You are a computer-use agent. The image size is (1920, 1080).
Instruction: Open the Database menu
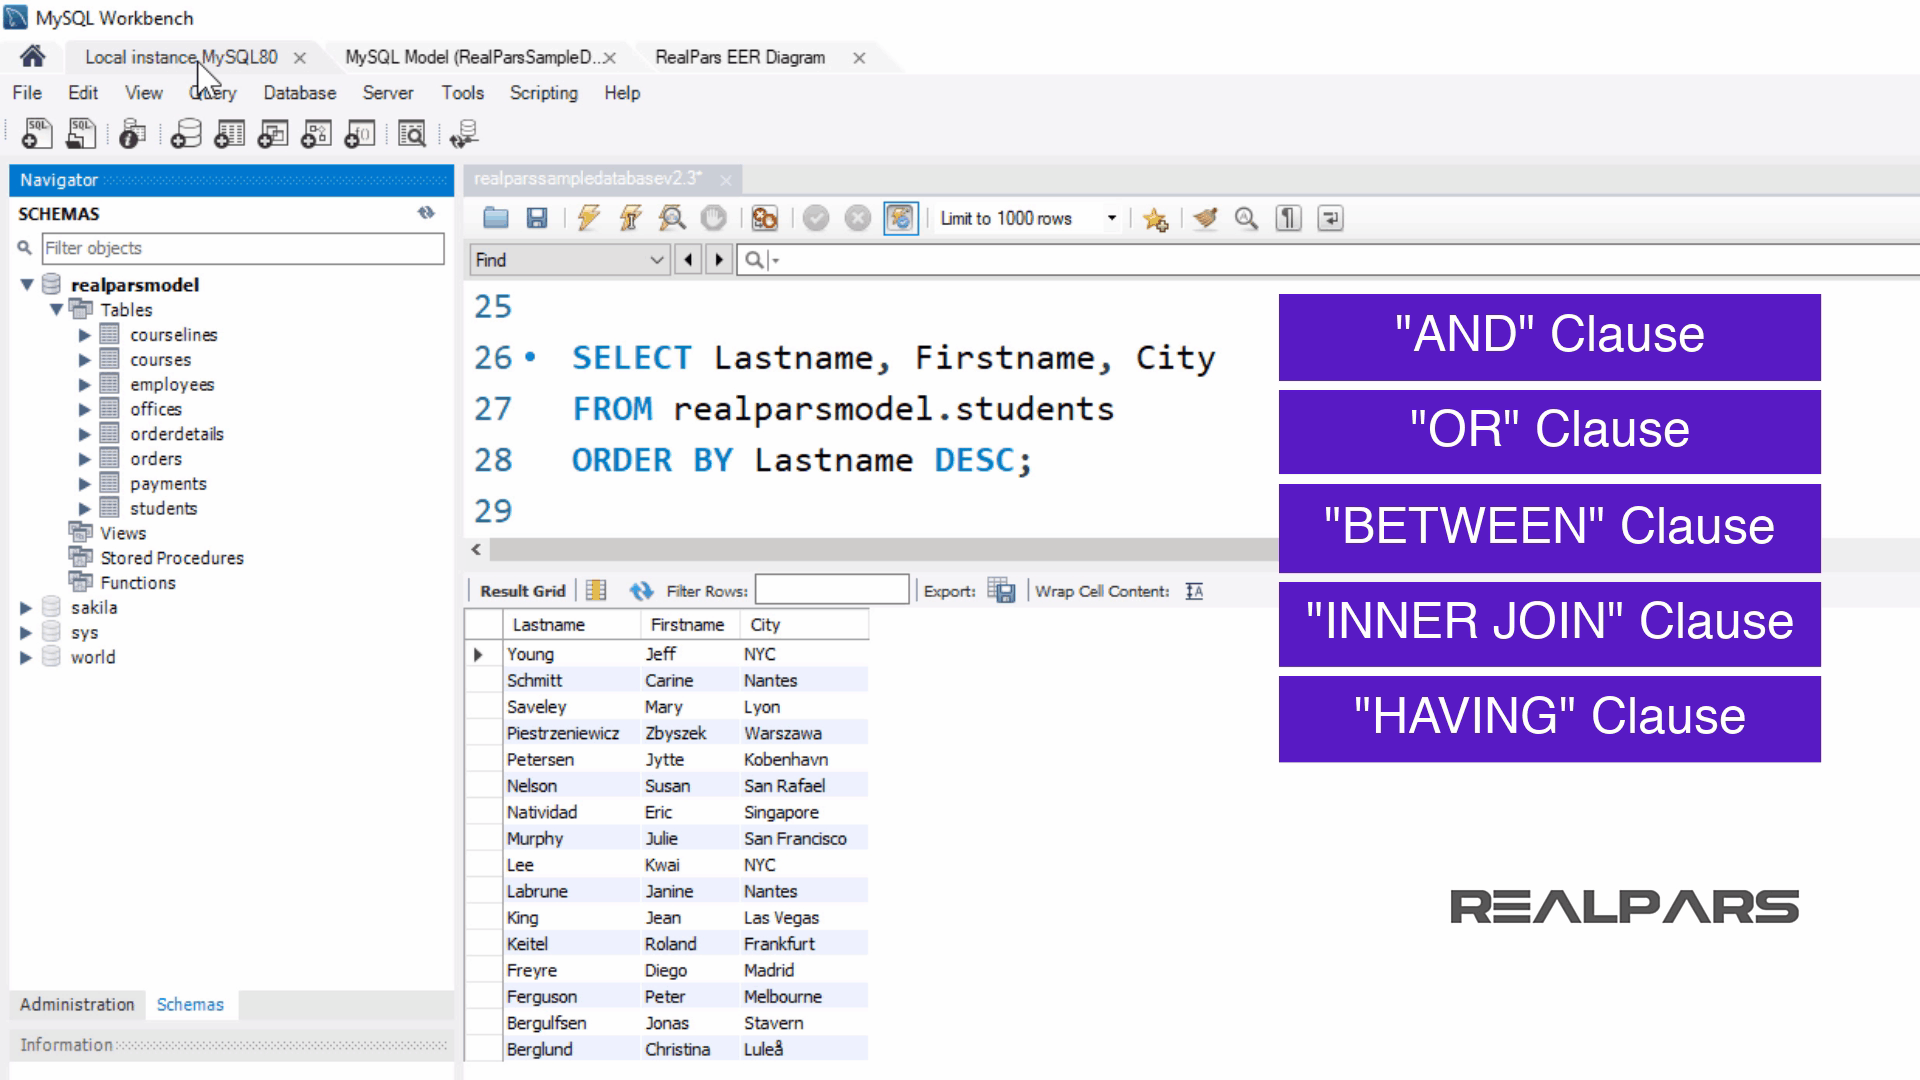point(299,93)
